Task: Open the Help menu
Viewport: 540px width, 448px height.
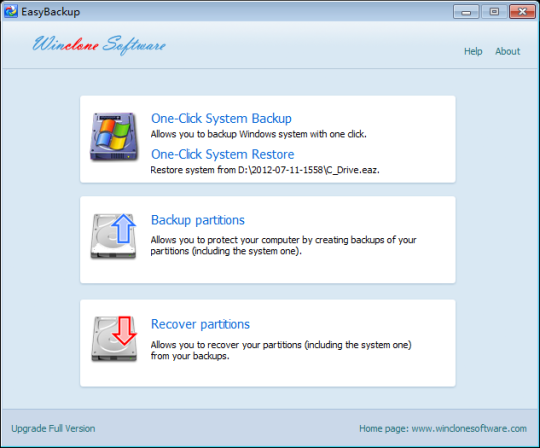Action: click(473, 51)
